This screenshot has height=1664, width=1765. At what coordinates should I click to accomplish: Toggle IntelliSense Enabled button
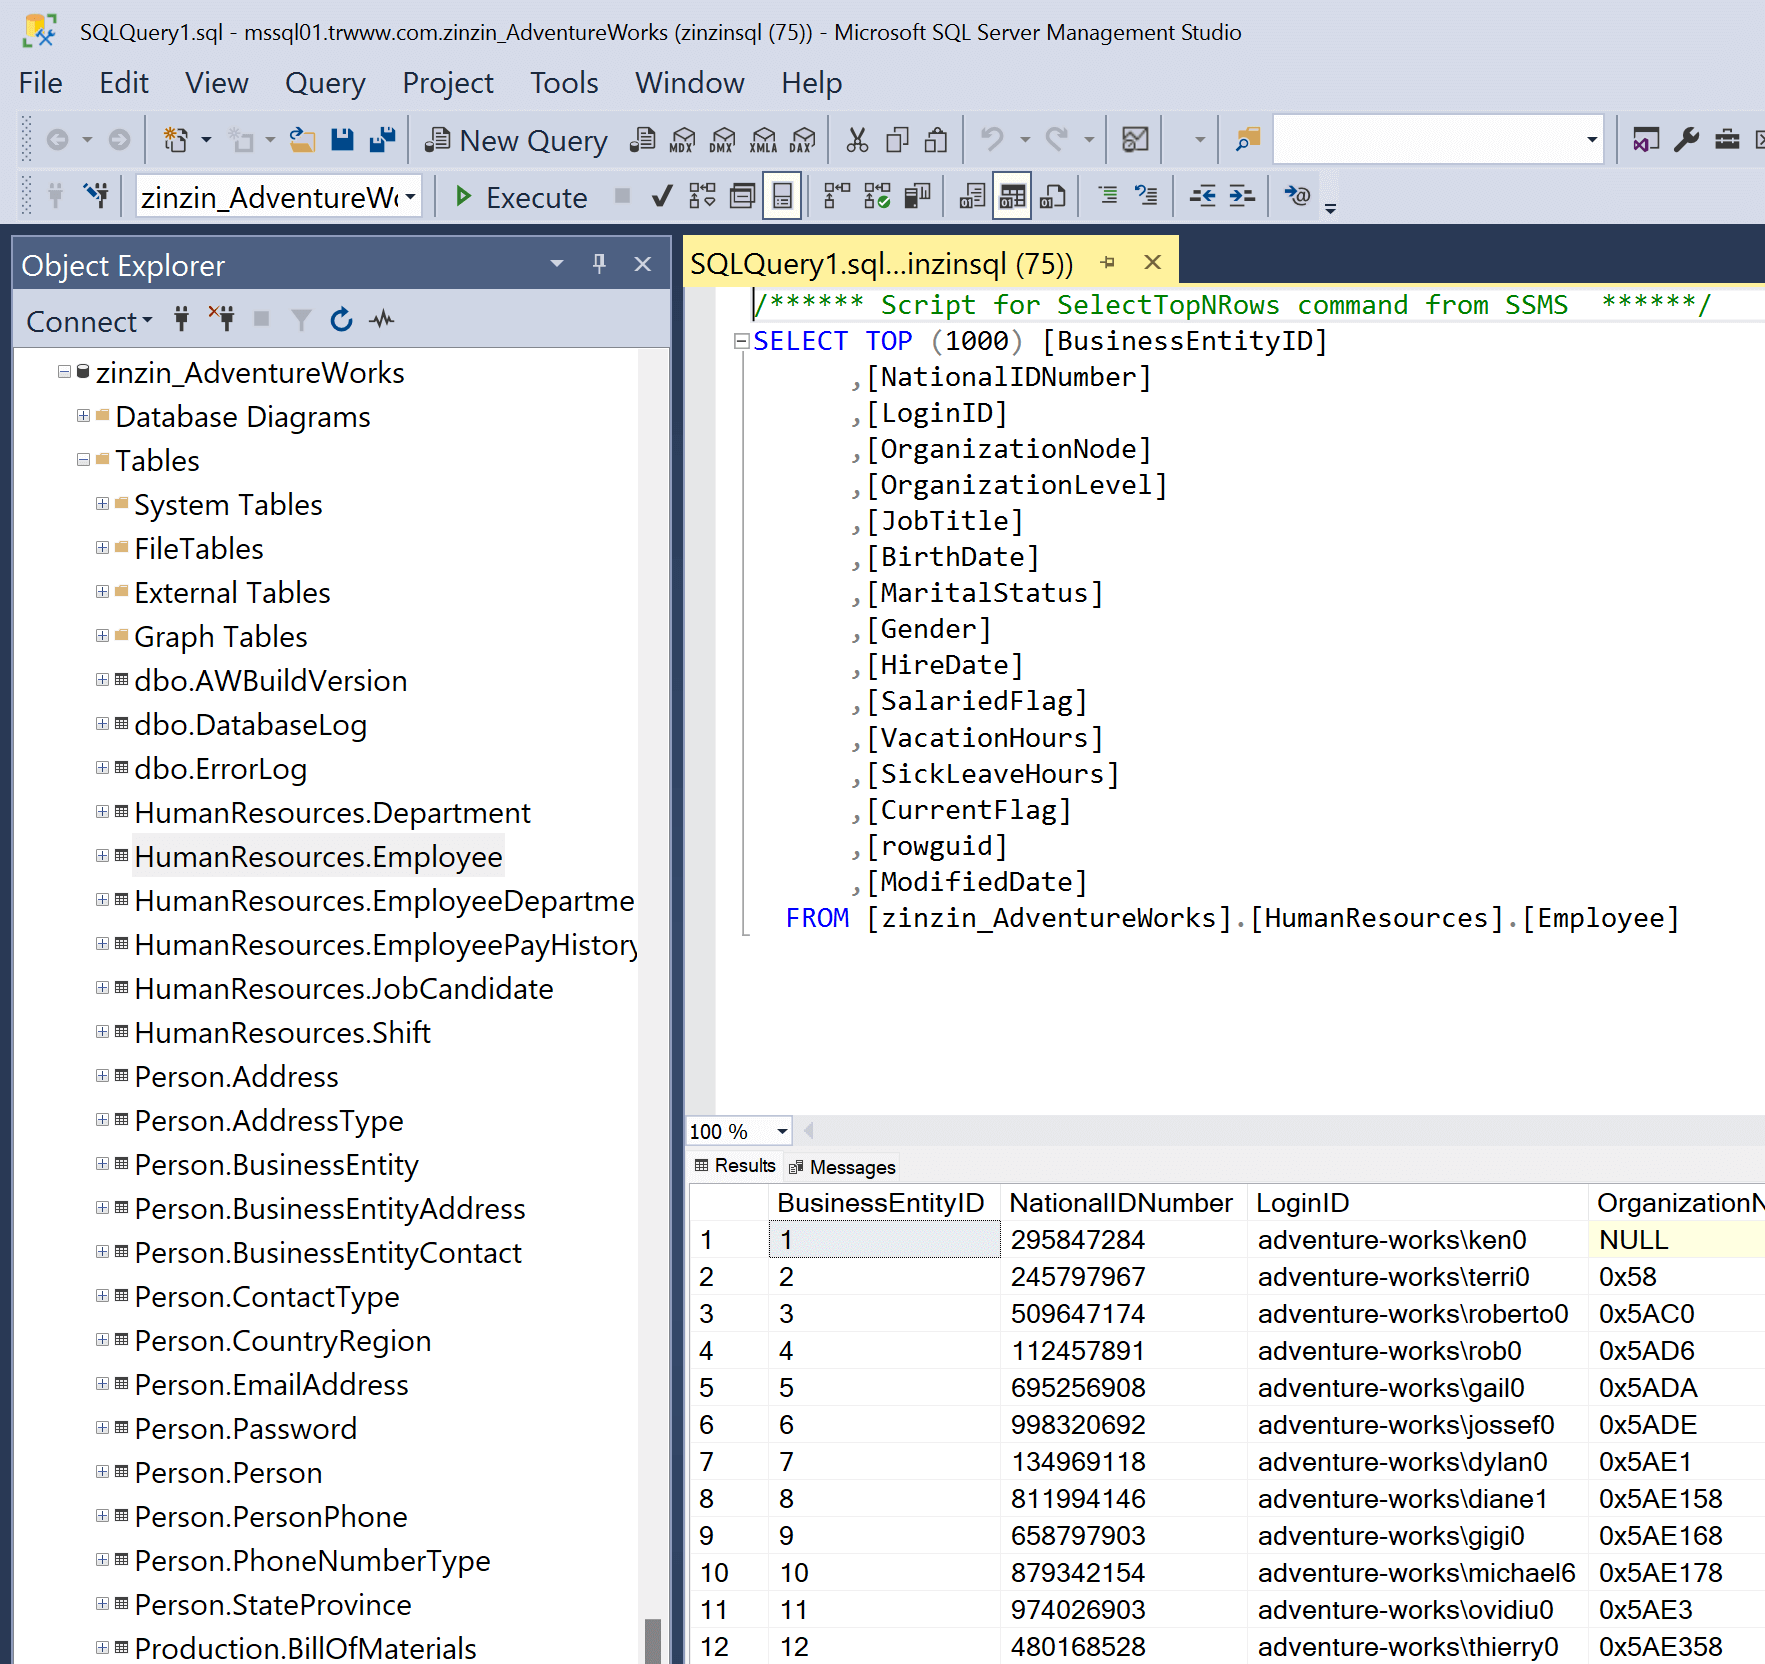(782, 196)
